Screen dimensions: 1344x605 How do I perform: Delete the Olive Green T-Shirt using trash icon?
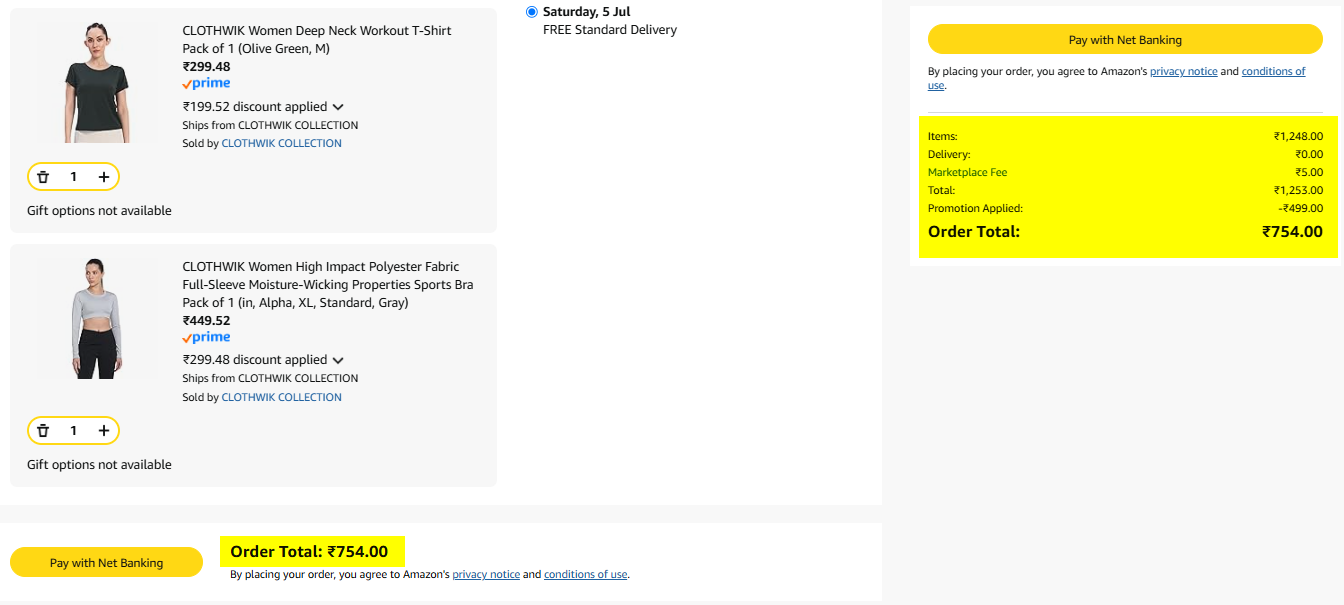pos(43,177)
